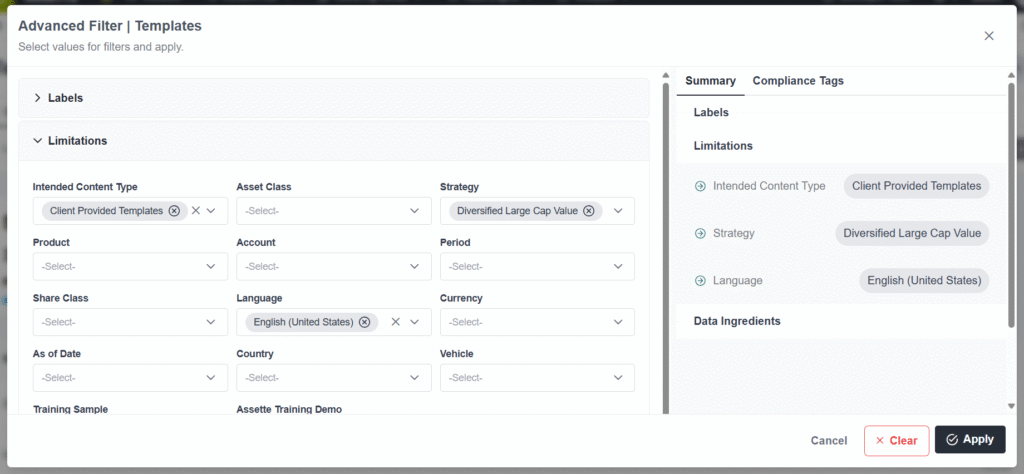Viewport: 1024px width, 474px height.
Task: Close the Advanced Filter dialog
Action: tap(989, 36)
